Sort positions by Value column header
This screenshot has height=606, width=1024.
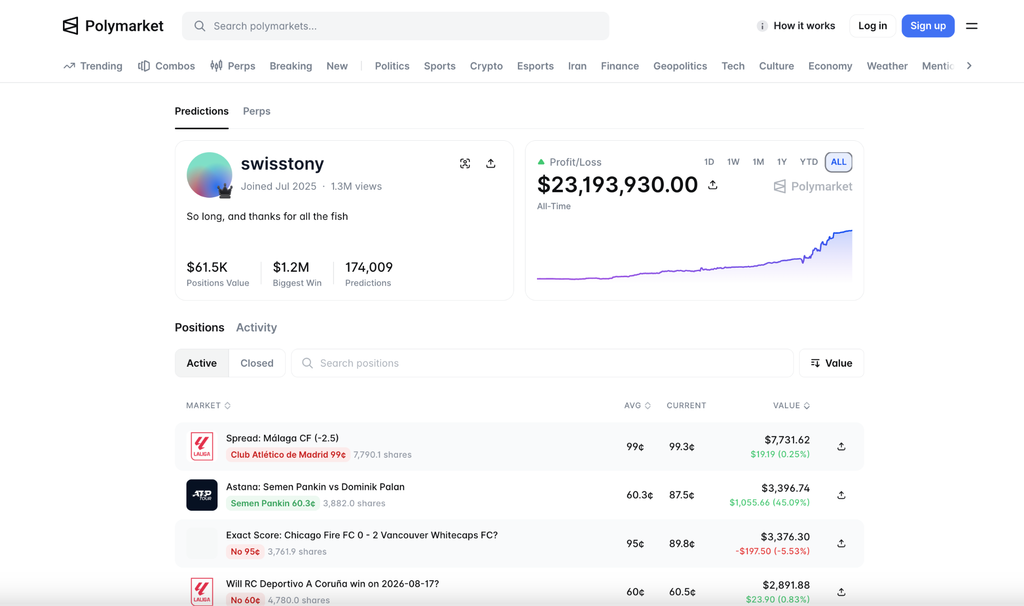(x=792, y=406)
